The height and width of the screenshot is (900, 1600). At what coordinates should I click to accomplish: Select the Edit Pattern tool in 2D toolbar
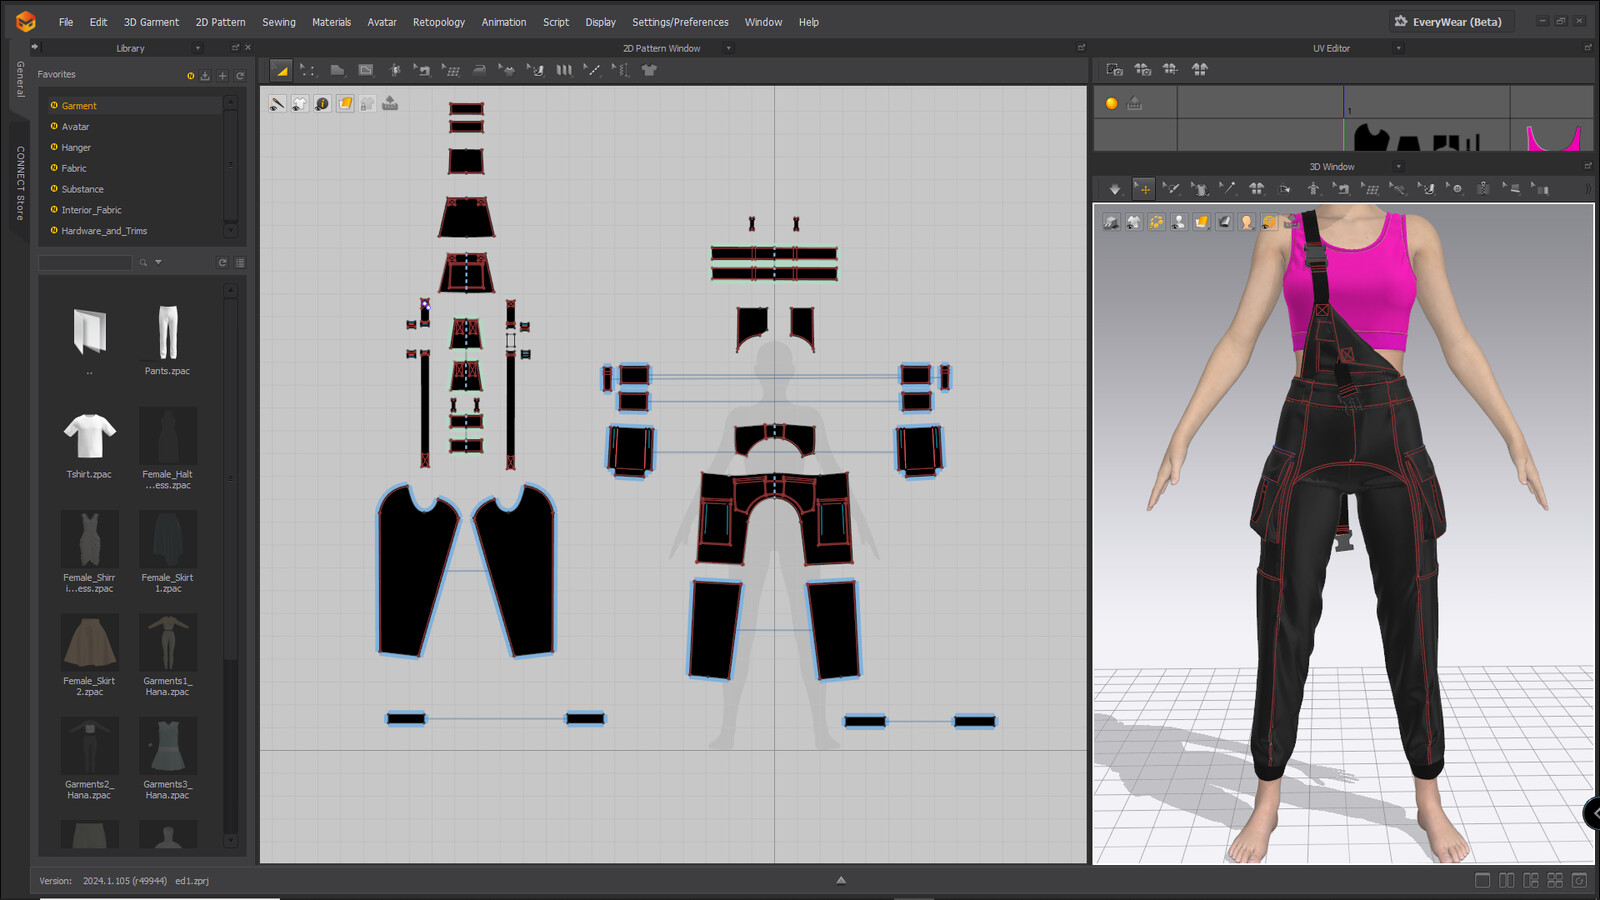pos(281,70)
